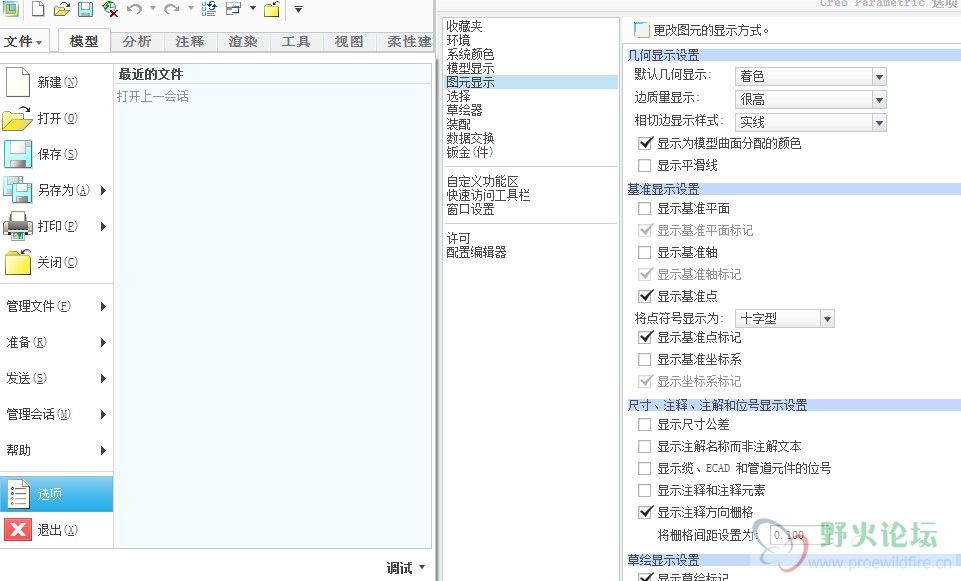The image size is (961, 581).
Task: Expand the 管理会话 submenu
Action: [x=103, y=414]
